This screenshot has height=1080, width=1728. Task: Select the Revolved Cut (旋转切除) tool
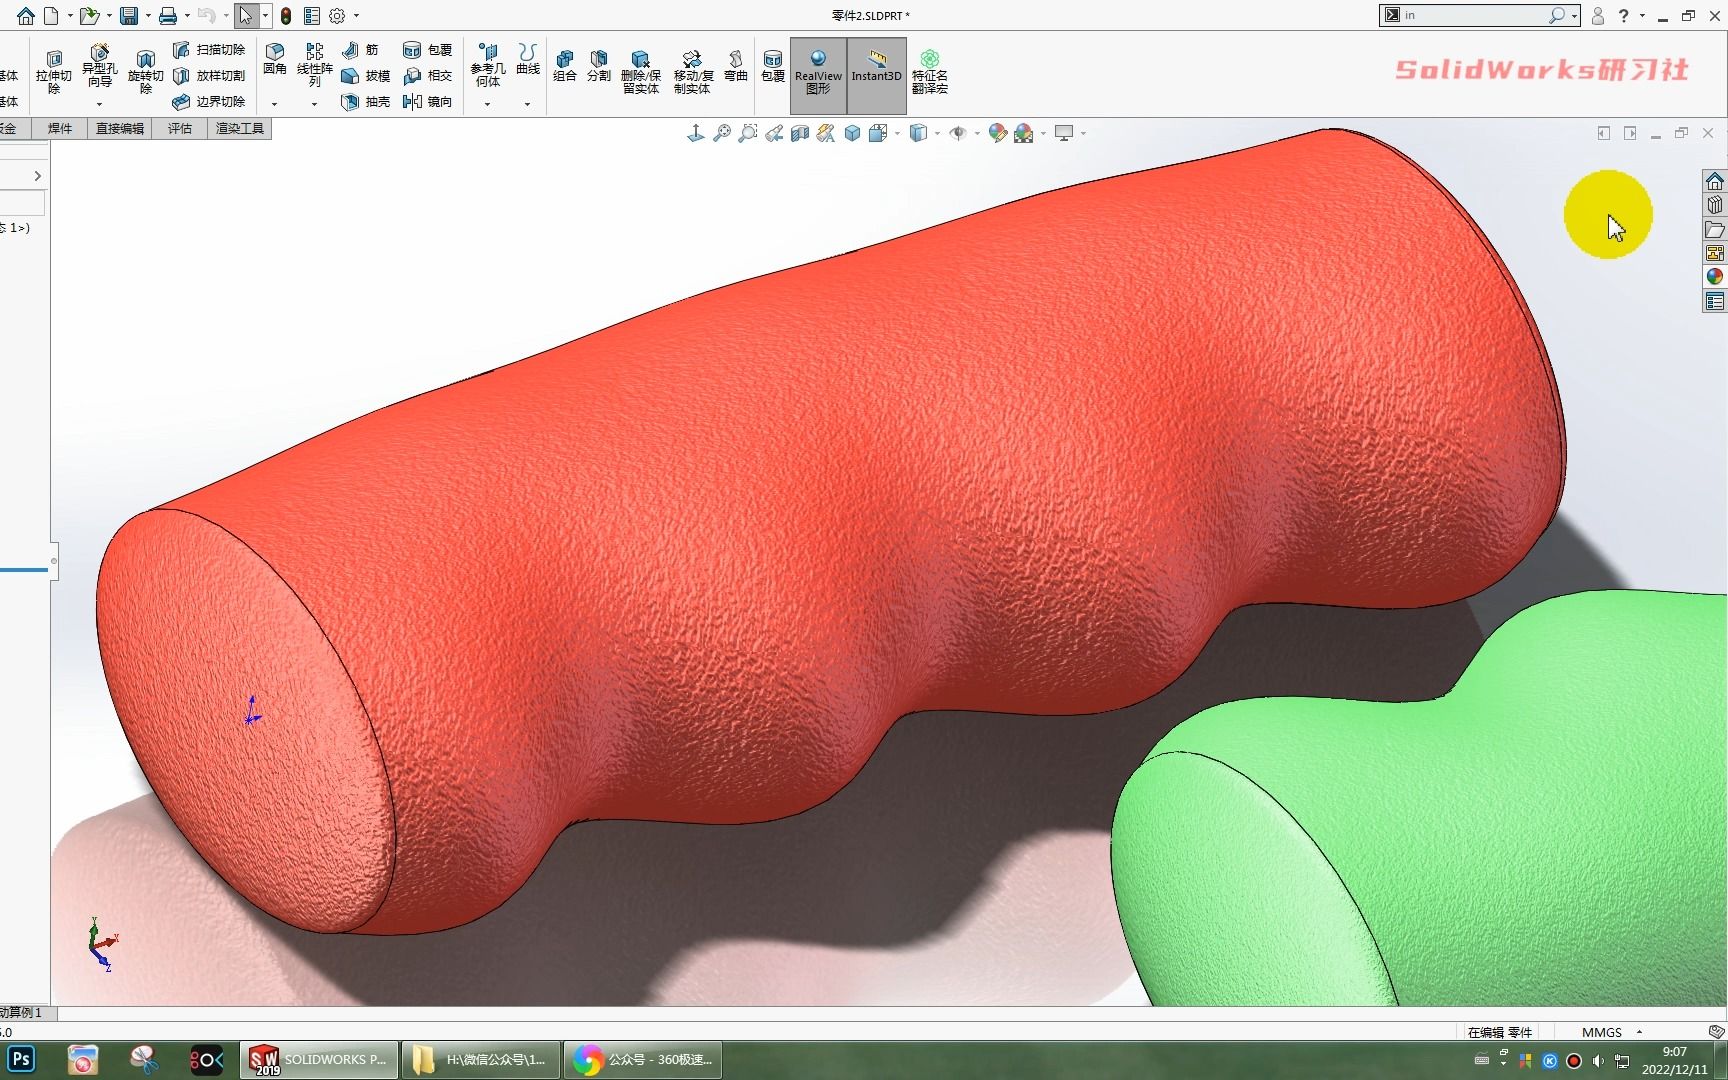(x=145, y=71)
